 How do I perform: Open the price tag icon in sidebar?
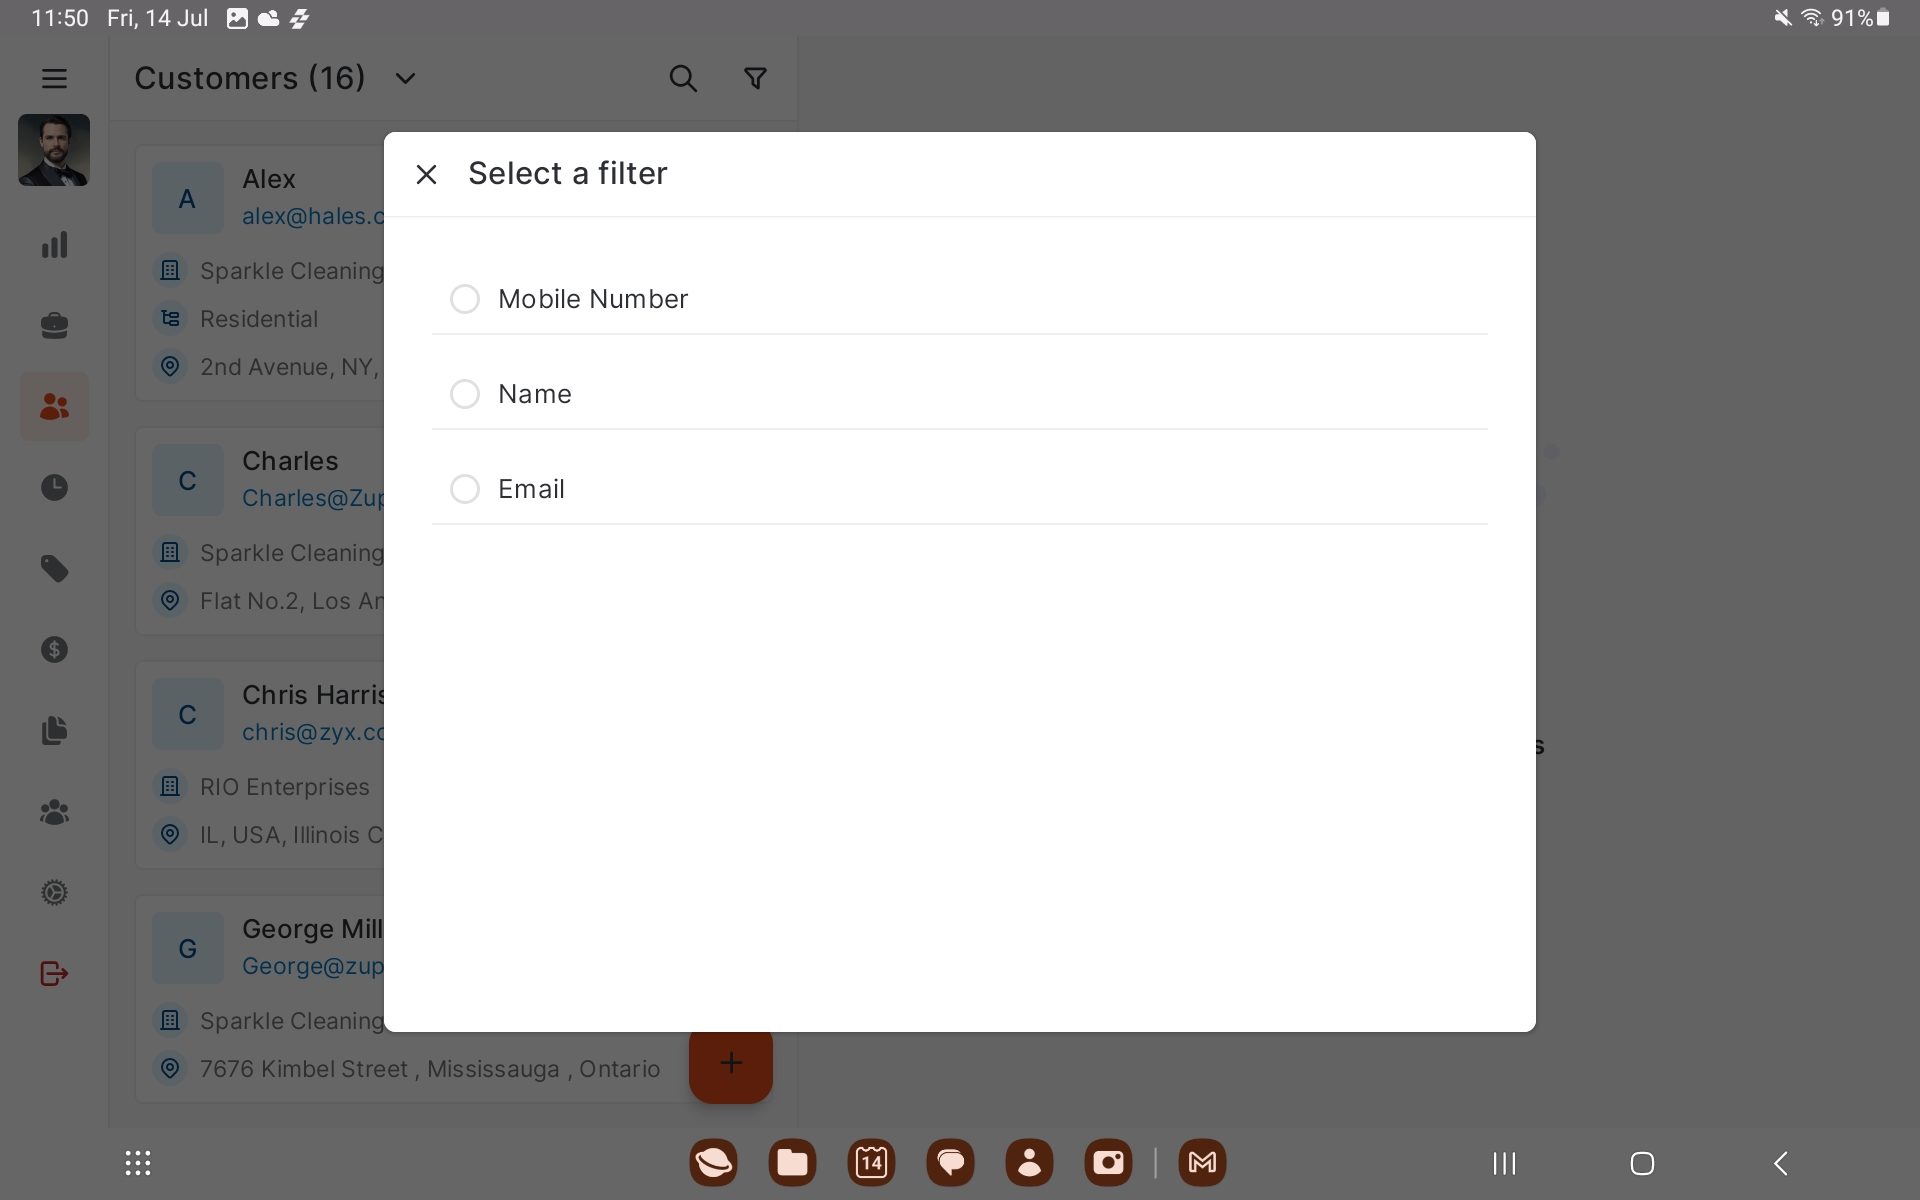54,569
